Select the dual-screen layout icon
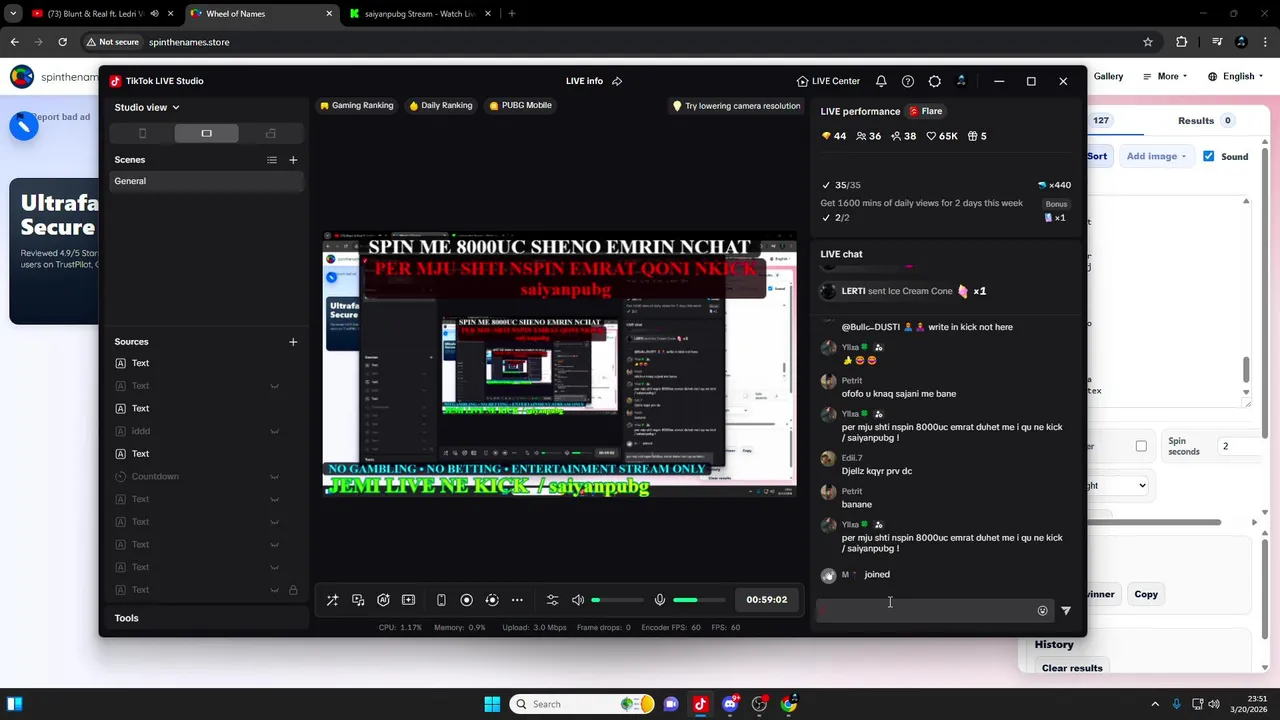This screenshot has height=720, width=1280. click(270, 133)
